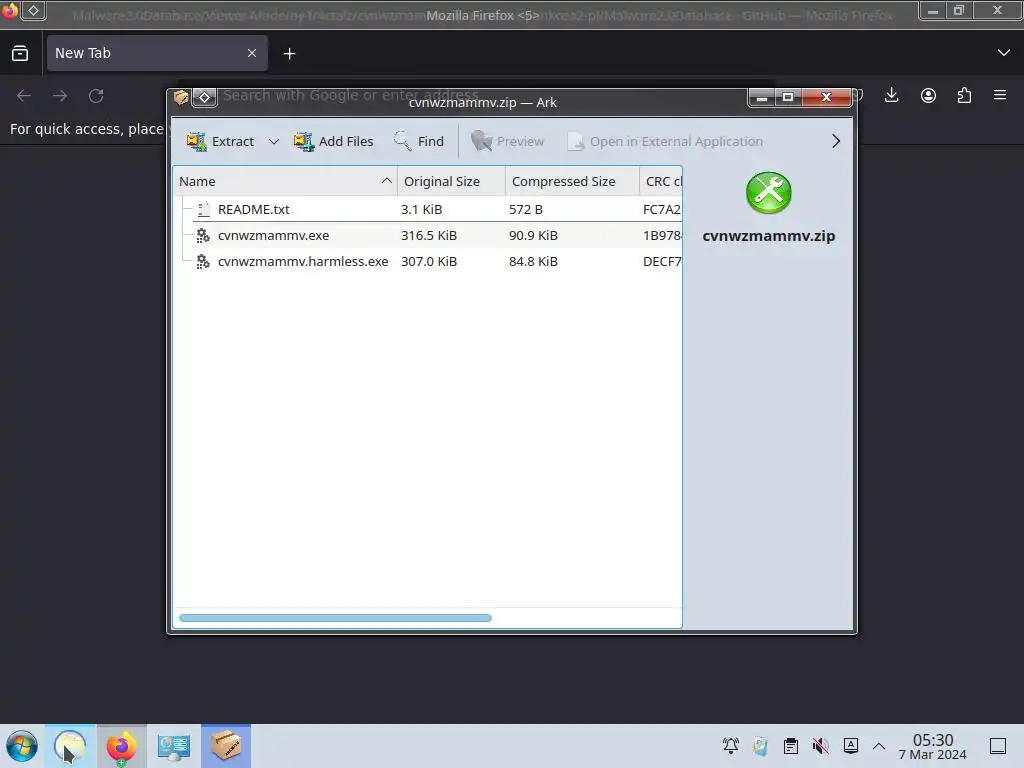Click the cvnwzmammv.harmless.exe executable icon

pyautogui.click(x=203, y=261)
